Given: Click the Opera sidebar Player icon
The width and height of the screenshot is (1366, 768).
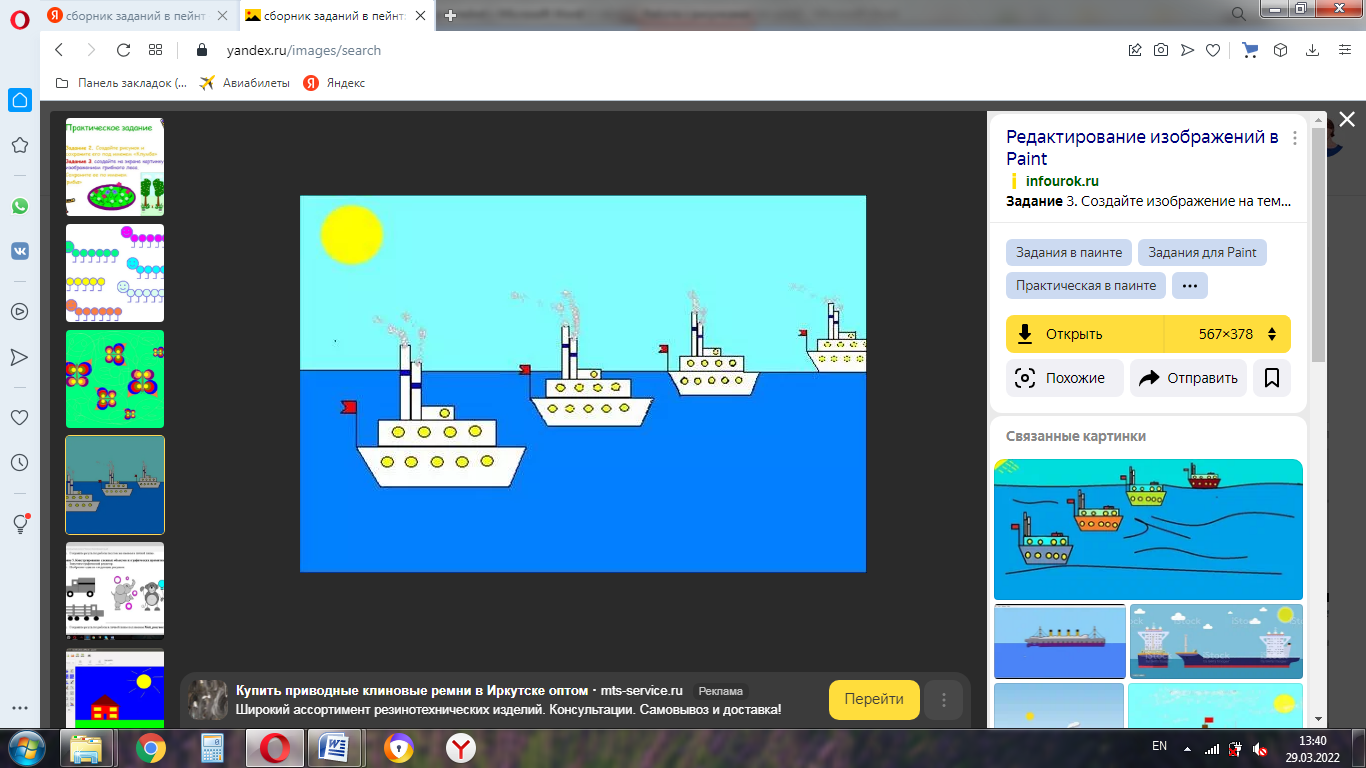Looking at the screenshot, I should tap(20, 311).
